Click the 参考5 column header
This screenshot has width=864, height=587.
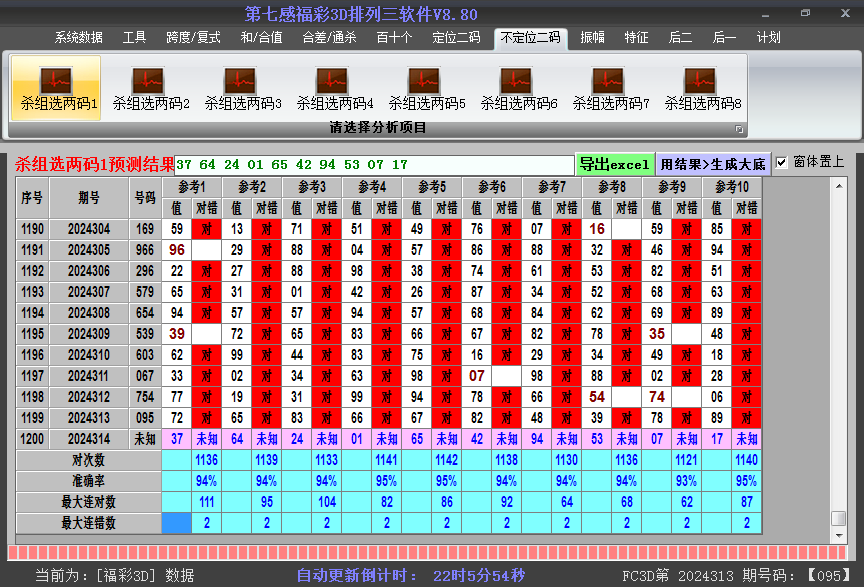(x=432, y=187)
